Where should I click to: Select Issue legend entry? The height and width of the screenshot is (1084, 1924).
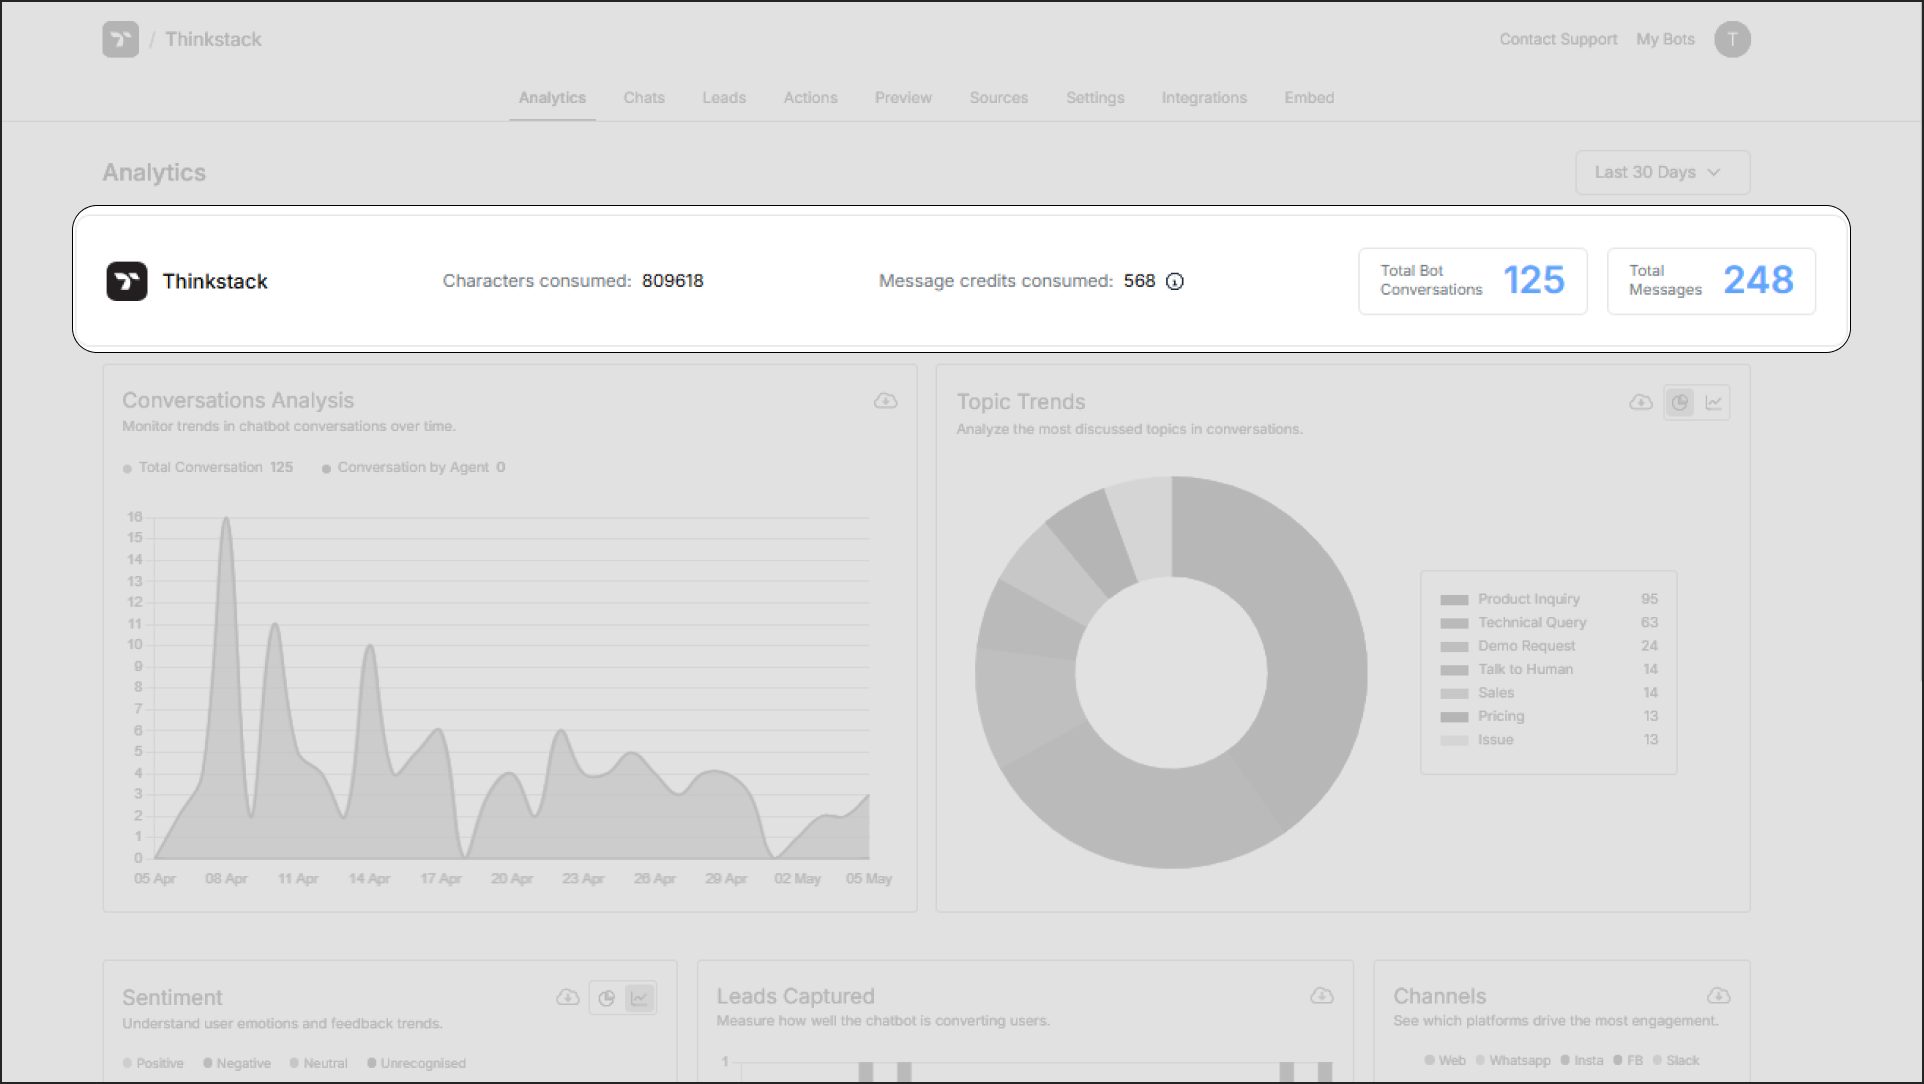coord(1549,740)
